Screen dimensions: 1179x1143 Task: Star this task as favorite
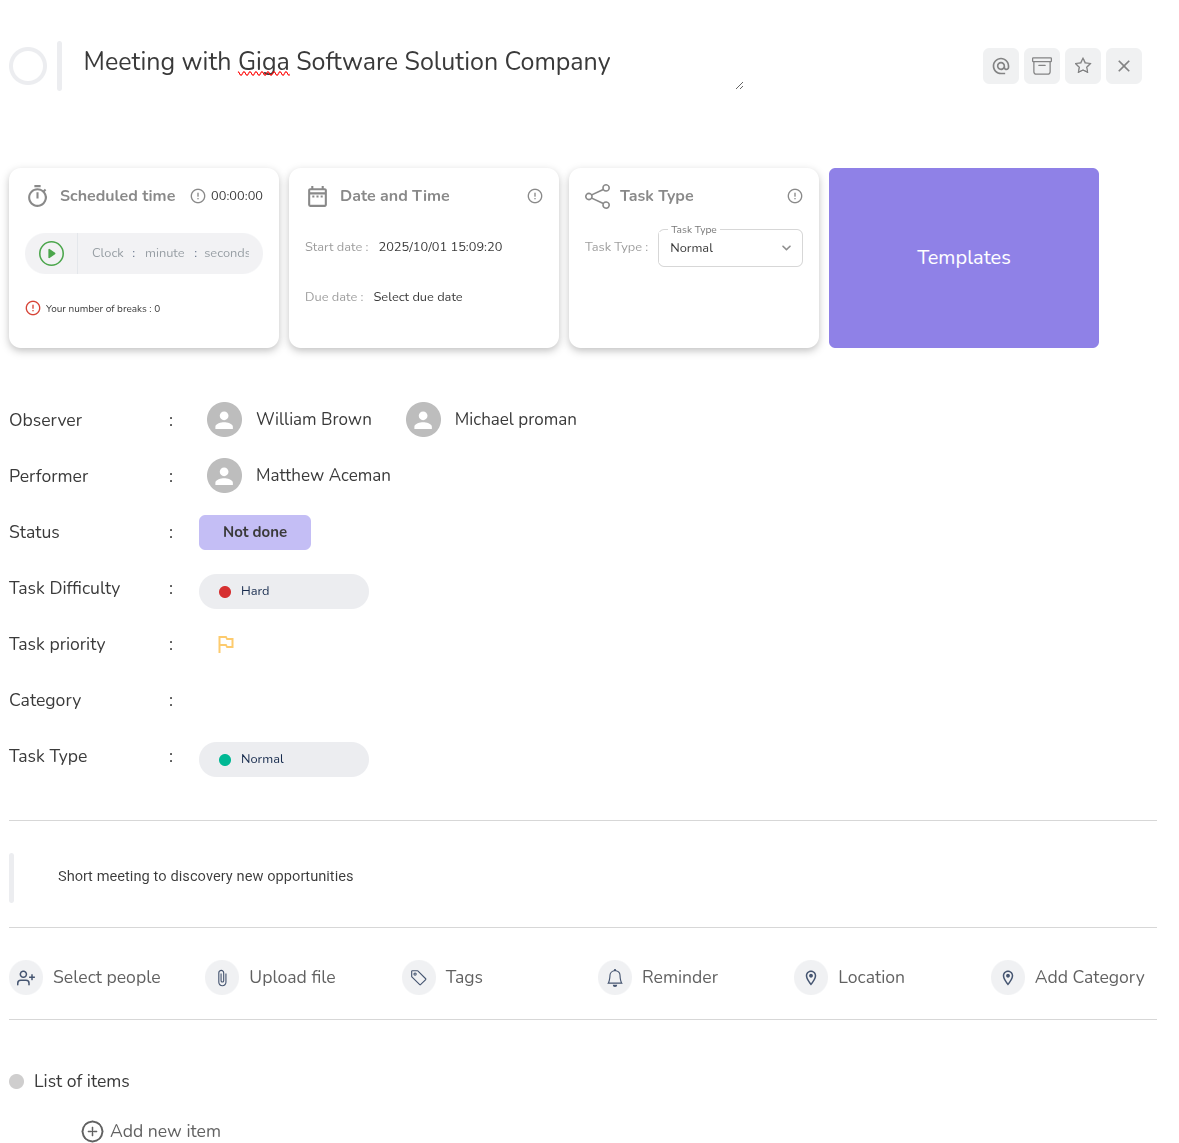tap(1082, 66)
